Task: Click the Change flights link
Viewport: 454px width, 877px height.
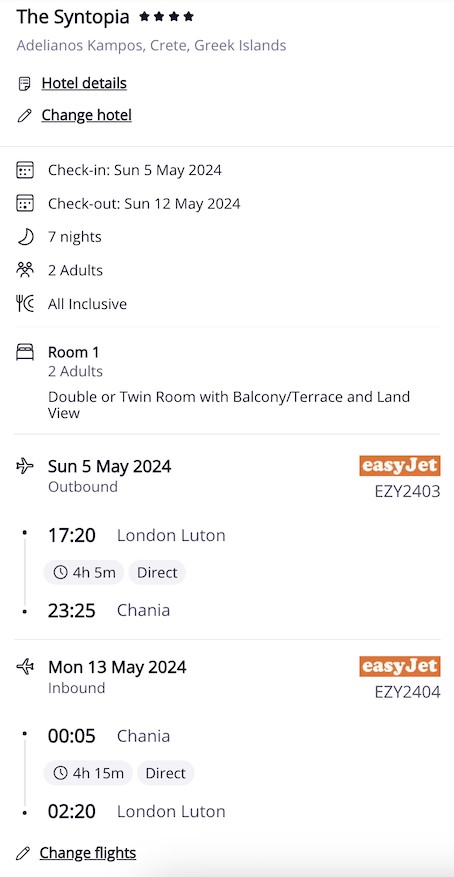Action: click(88, 853)
